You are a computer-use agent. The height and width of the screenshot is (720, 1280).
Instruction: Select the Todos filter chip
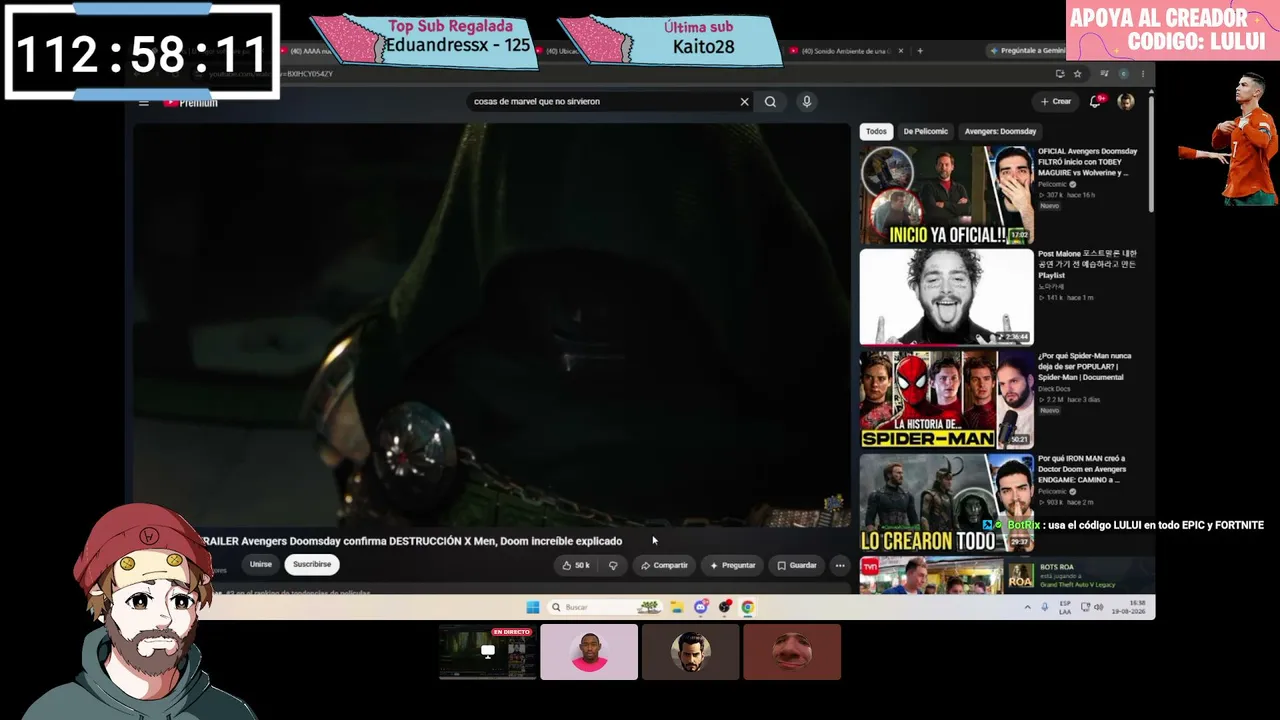tap(876, 131)
